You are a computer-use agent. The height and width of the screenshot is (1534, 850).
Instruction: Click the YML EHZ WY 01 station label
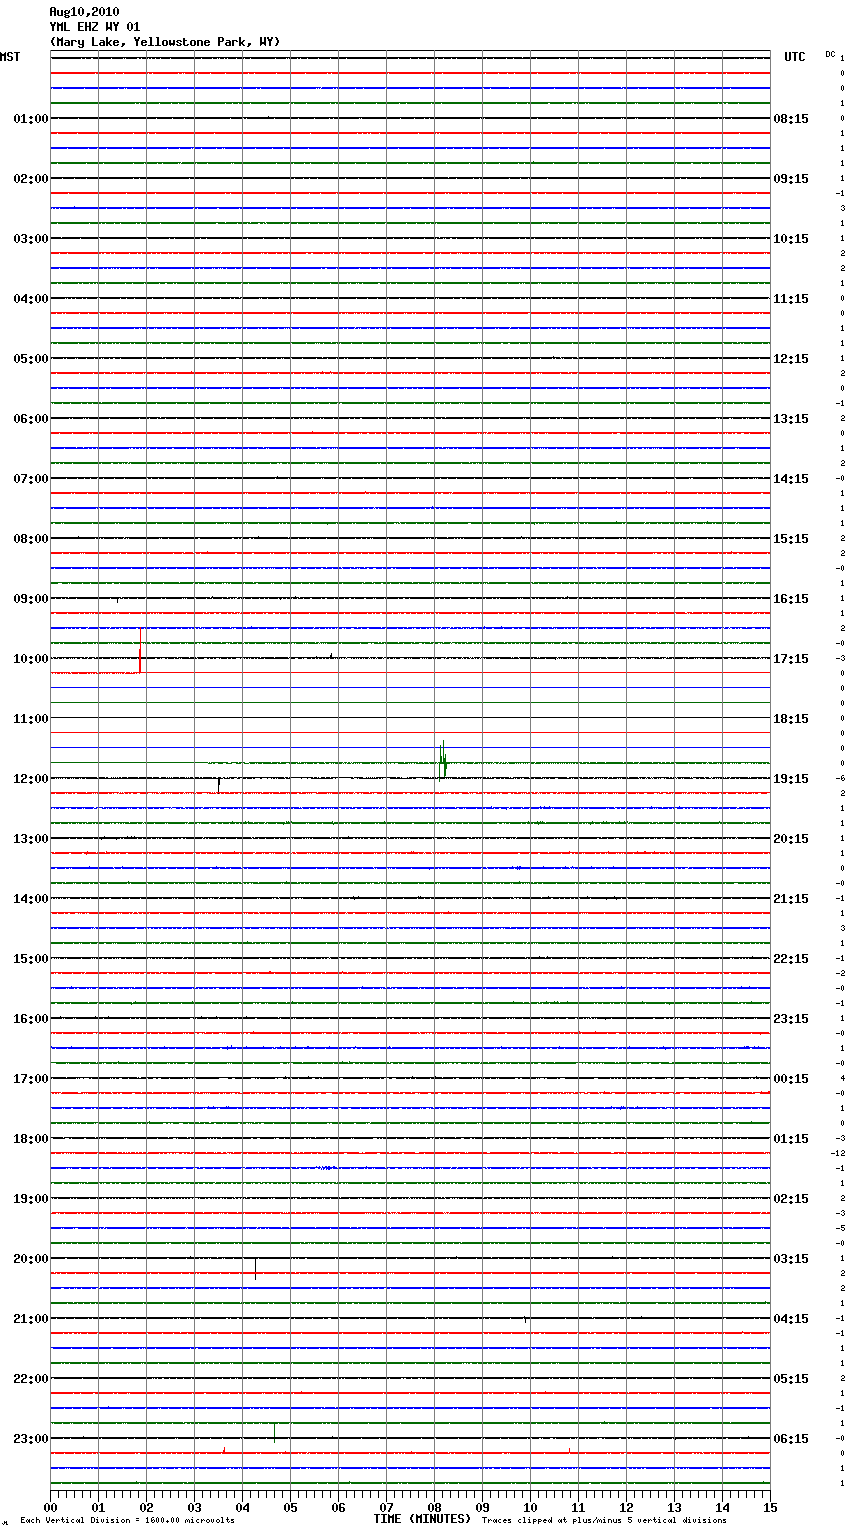tap(95, 27)
